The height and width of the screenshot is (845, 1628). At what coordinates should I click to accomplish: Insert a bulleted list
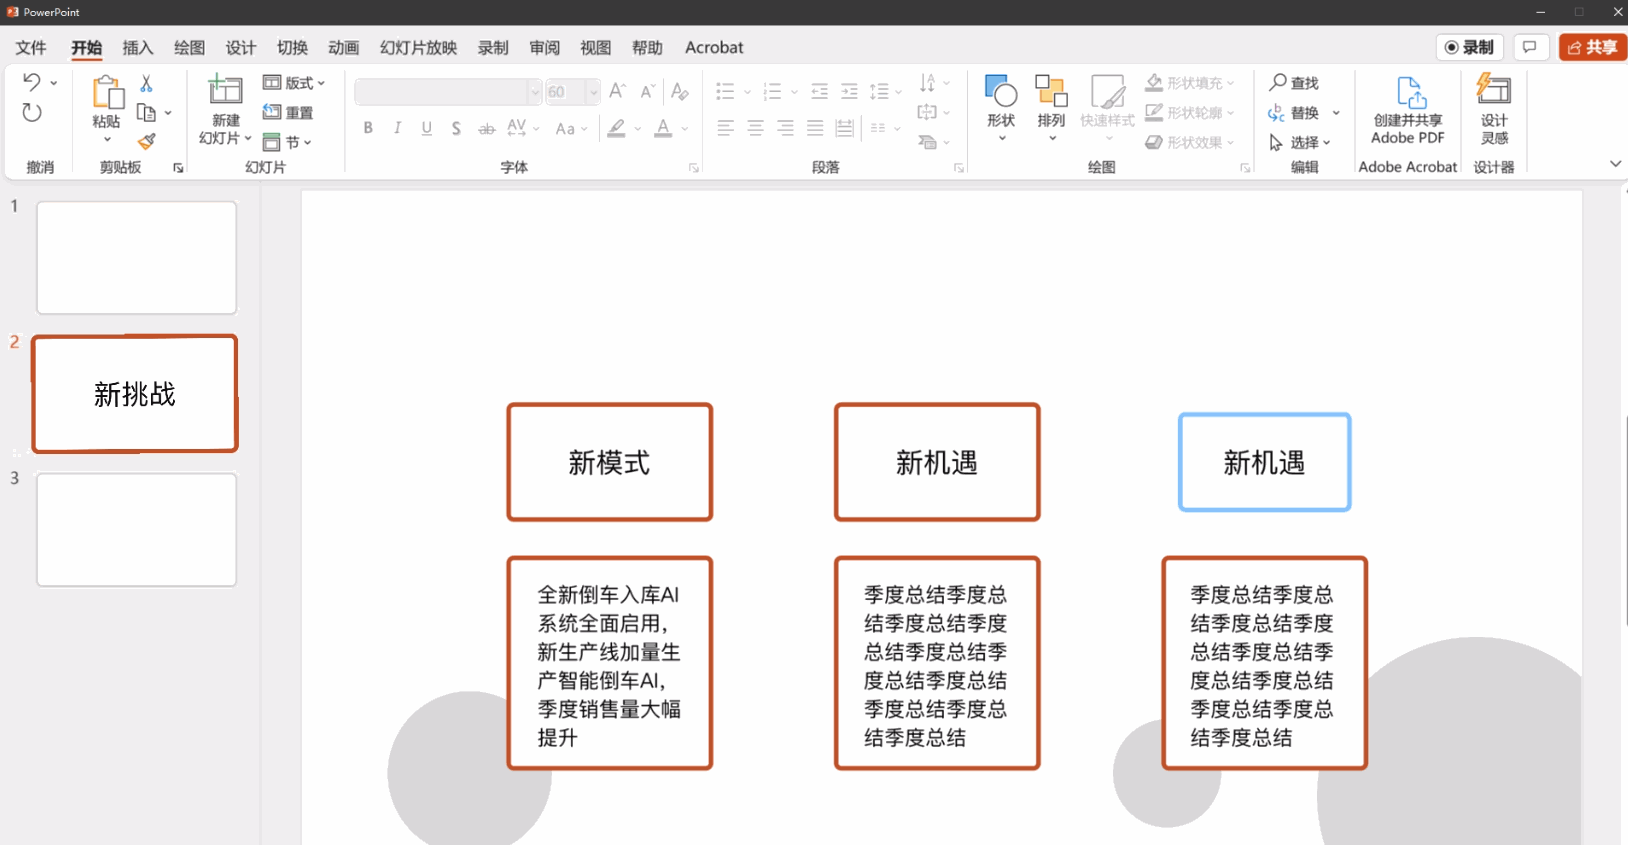[x=726, y=92]
